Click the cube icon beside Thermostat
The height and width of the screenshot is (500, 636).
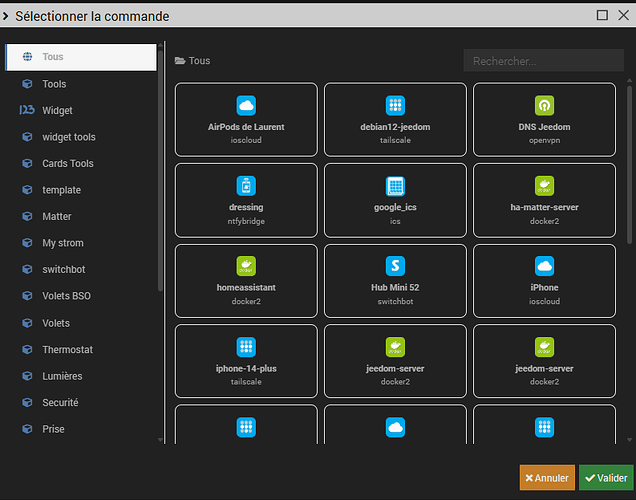point(27,350)
